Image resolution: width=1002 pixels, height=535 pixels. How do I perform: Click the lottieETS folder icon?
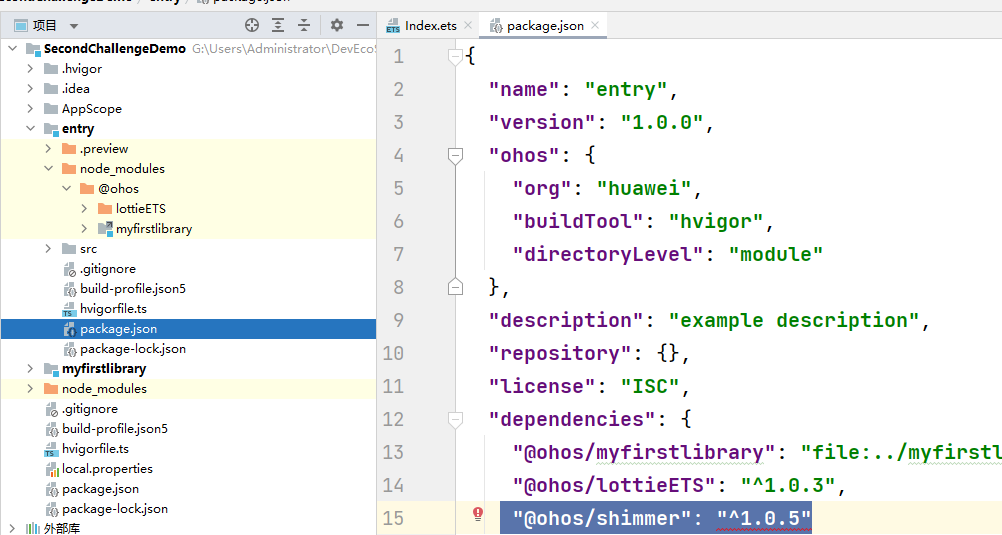[x=105, y=208]
